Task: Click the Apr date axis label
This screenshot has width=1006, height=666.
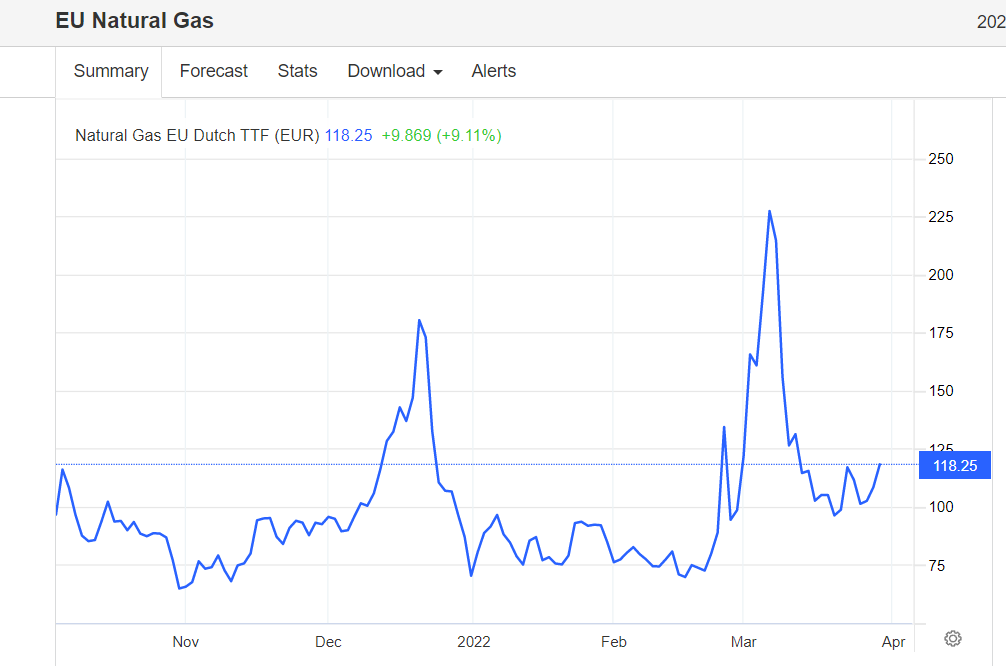Action: click(x=893, y=642)
